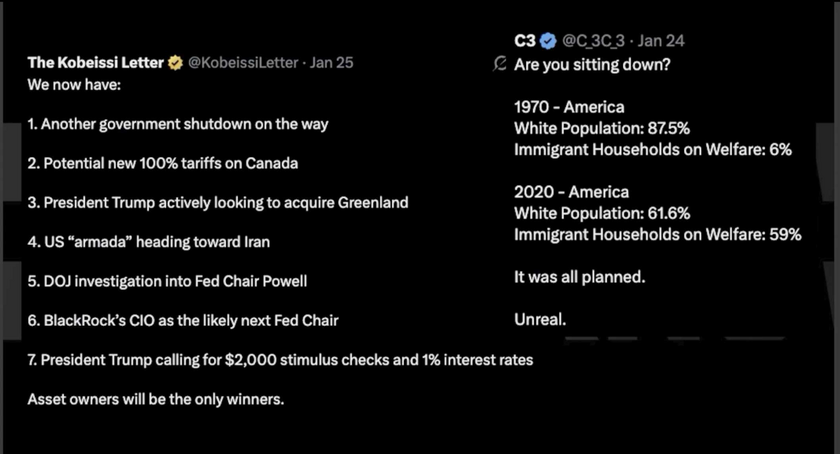
Task: Click the Jan 24 tweet timestamp
Action: point(660,42)
